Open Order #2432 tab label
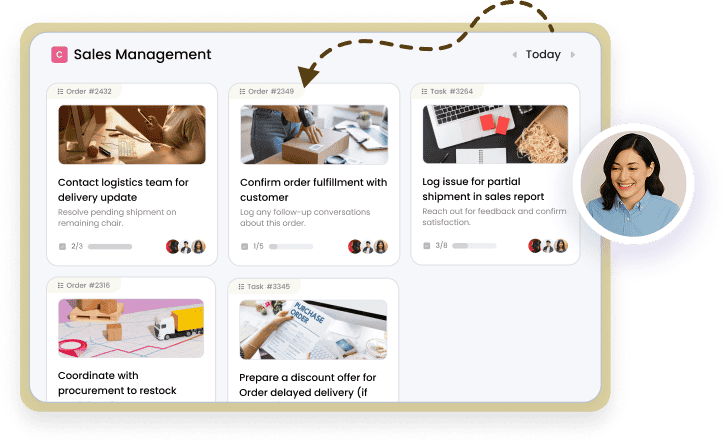The width and height of the screenshot is (725, 441). (89, 92)
